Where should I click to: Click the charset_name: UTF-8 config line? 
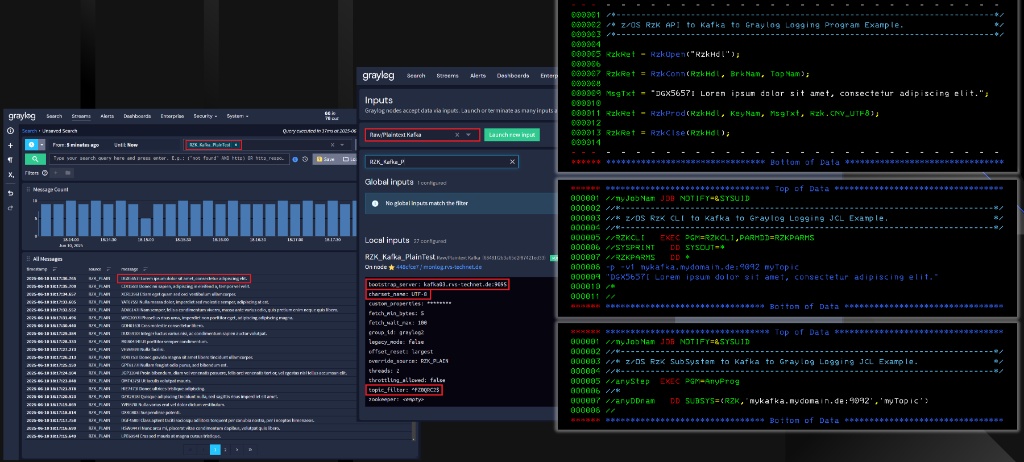click(x=398, y=294)
